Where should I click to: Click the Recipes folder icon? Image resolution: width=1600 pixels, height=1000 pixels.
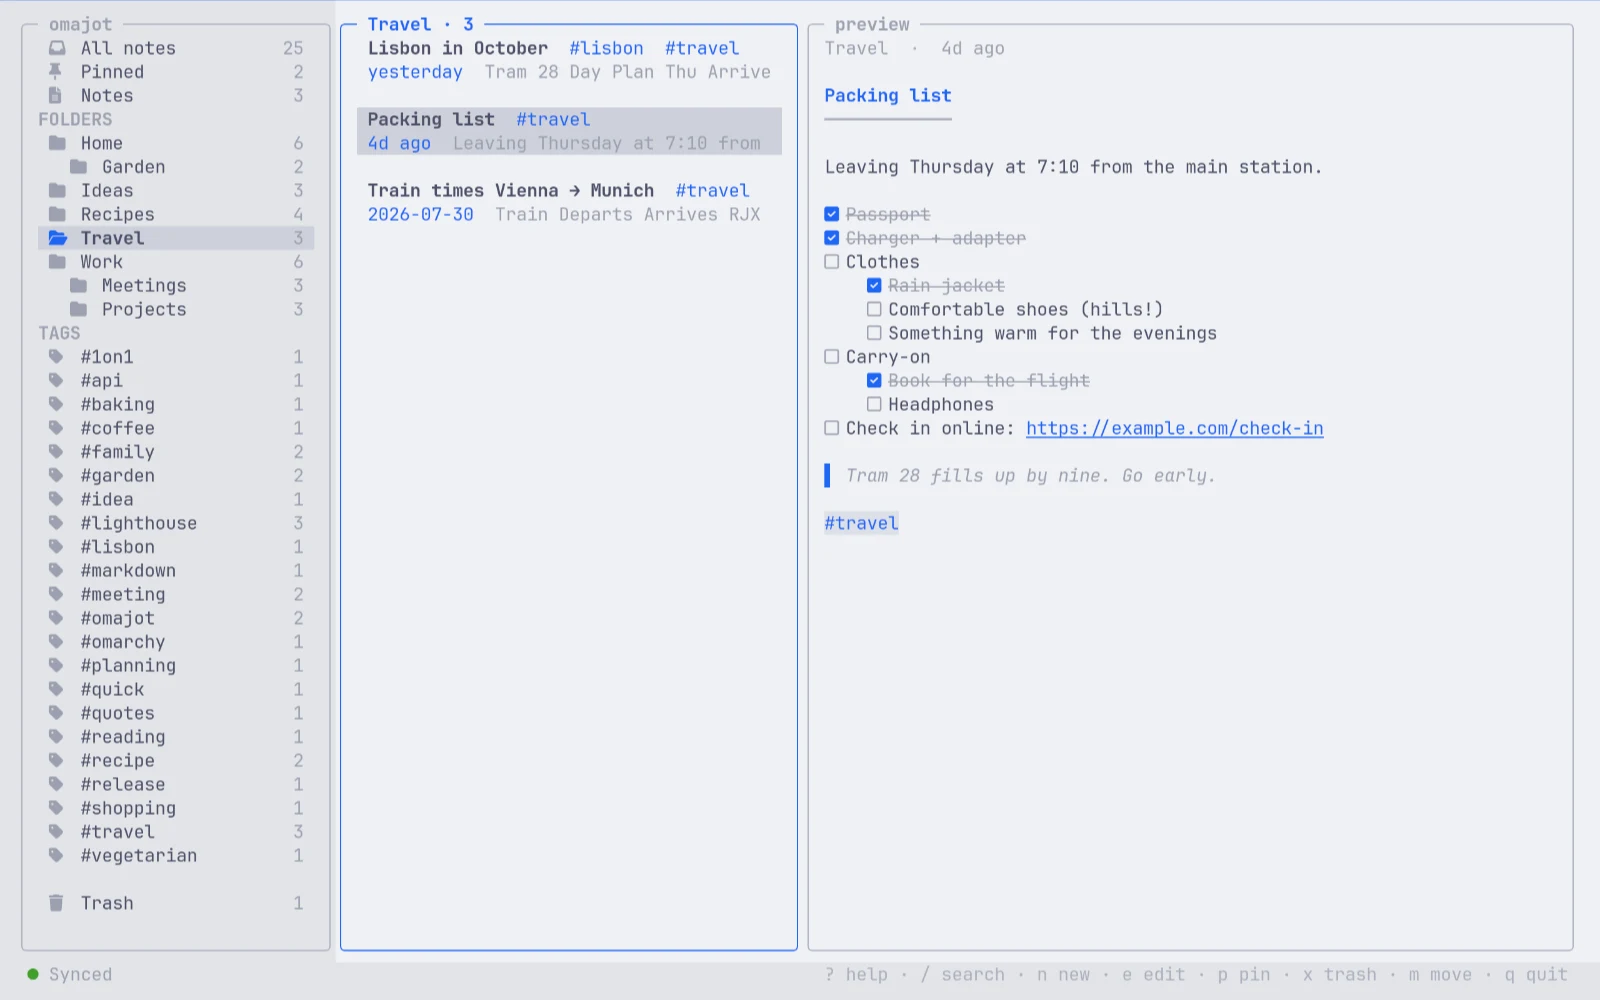[57, 214]
